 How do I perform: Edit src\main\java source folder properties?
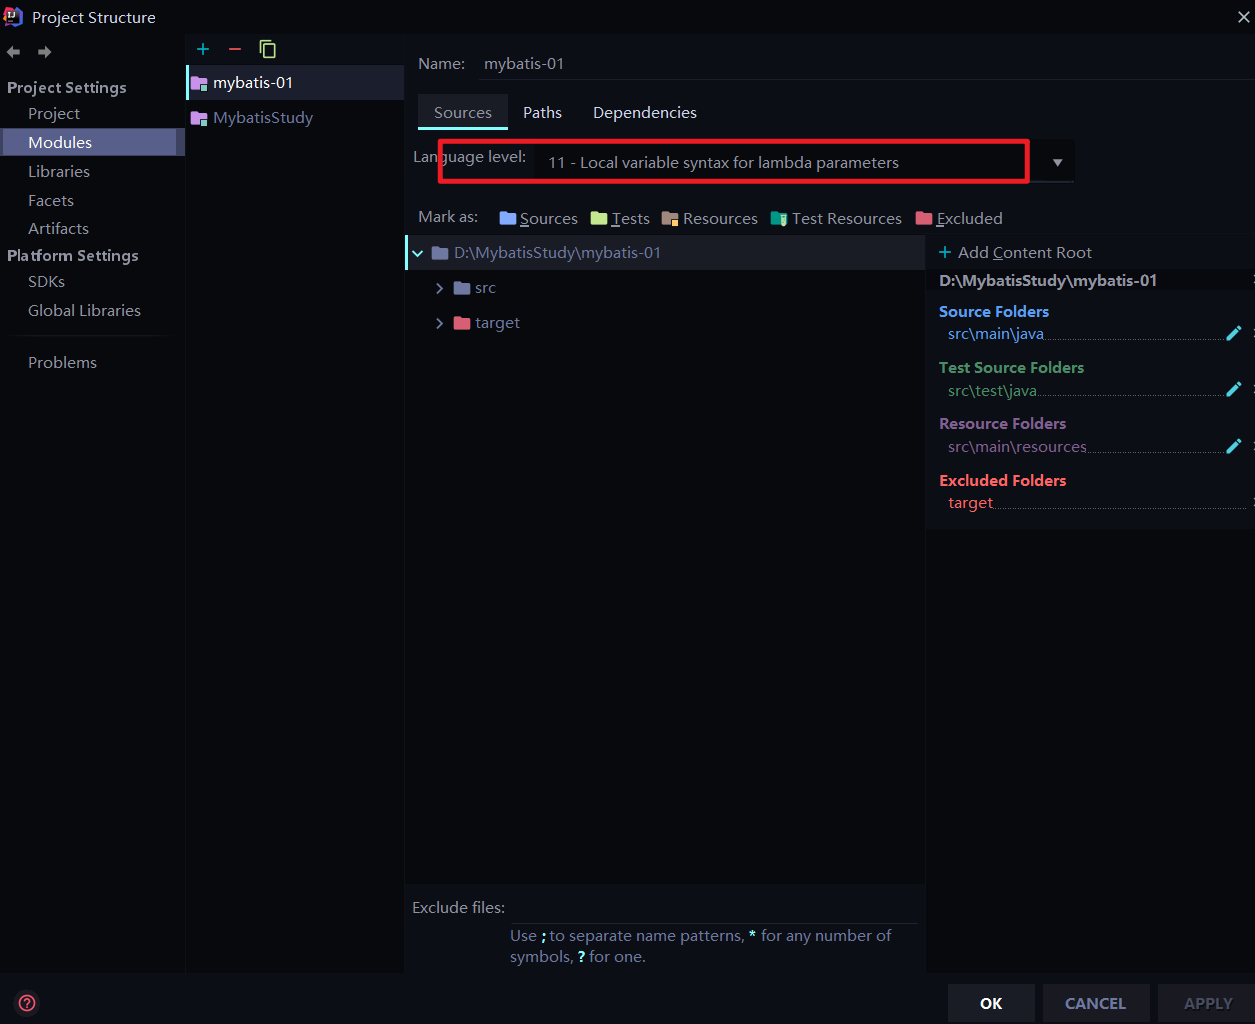point(1234,333)
